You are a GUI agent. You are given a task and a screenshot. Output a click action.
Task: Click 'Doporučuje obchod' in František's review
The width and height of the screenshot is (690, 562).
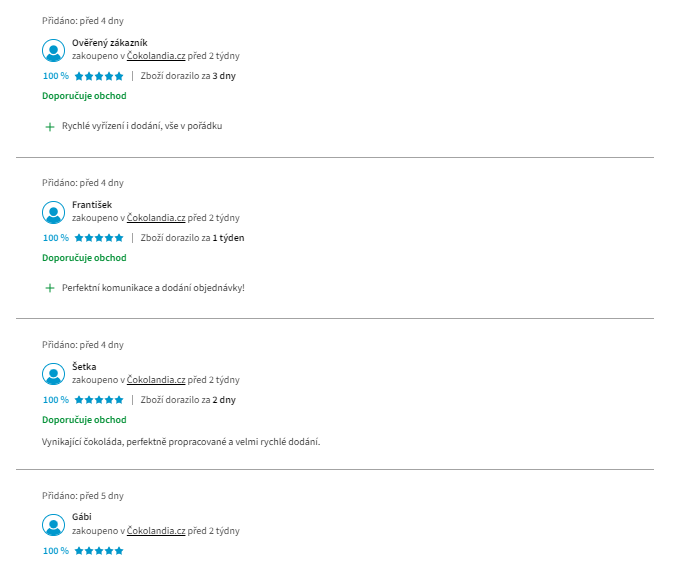(84, 258)
